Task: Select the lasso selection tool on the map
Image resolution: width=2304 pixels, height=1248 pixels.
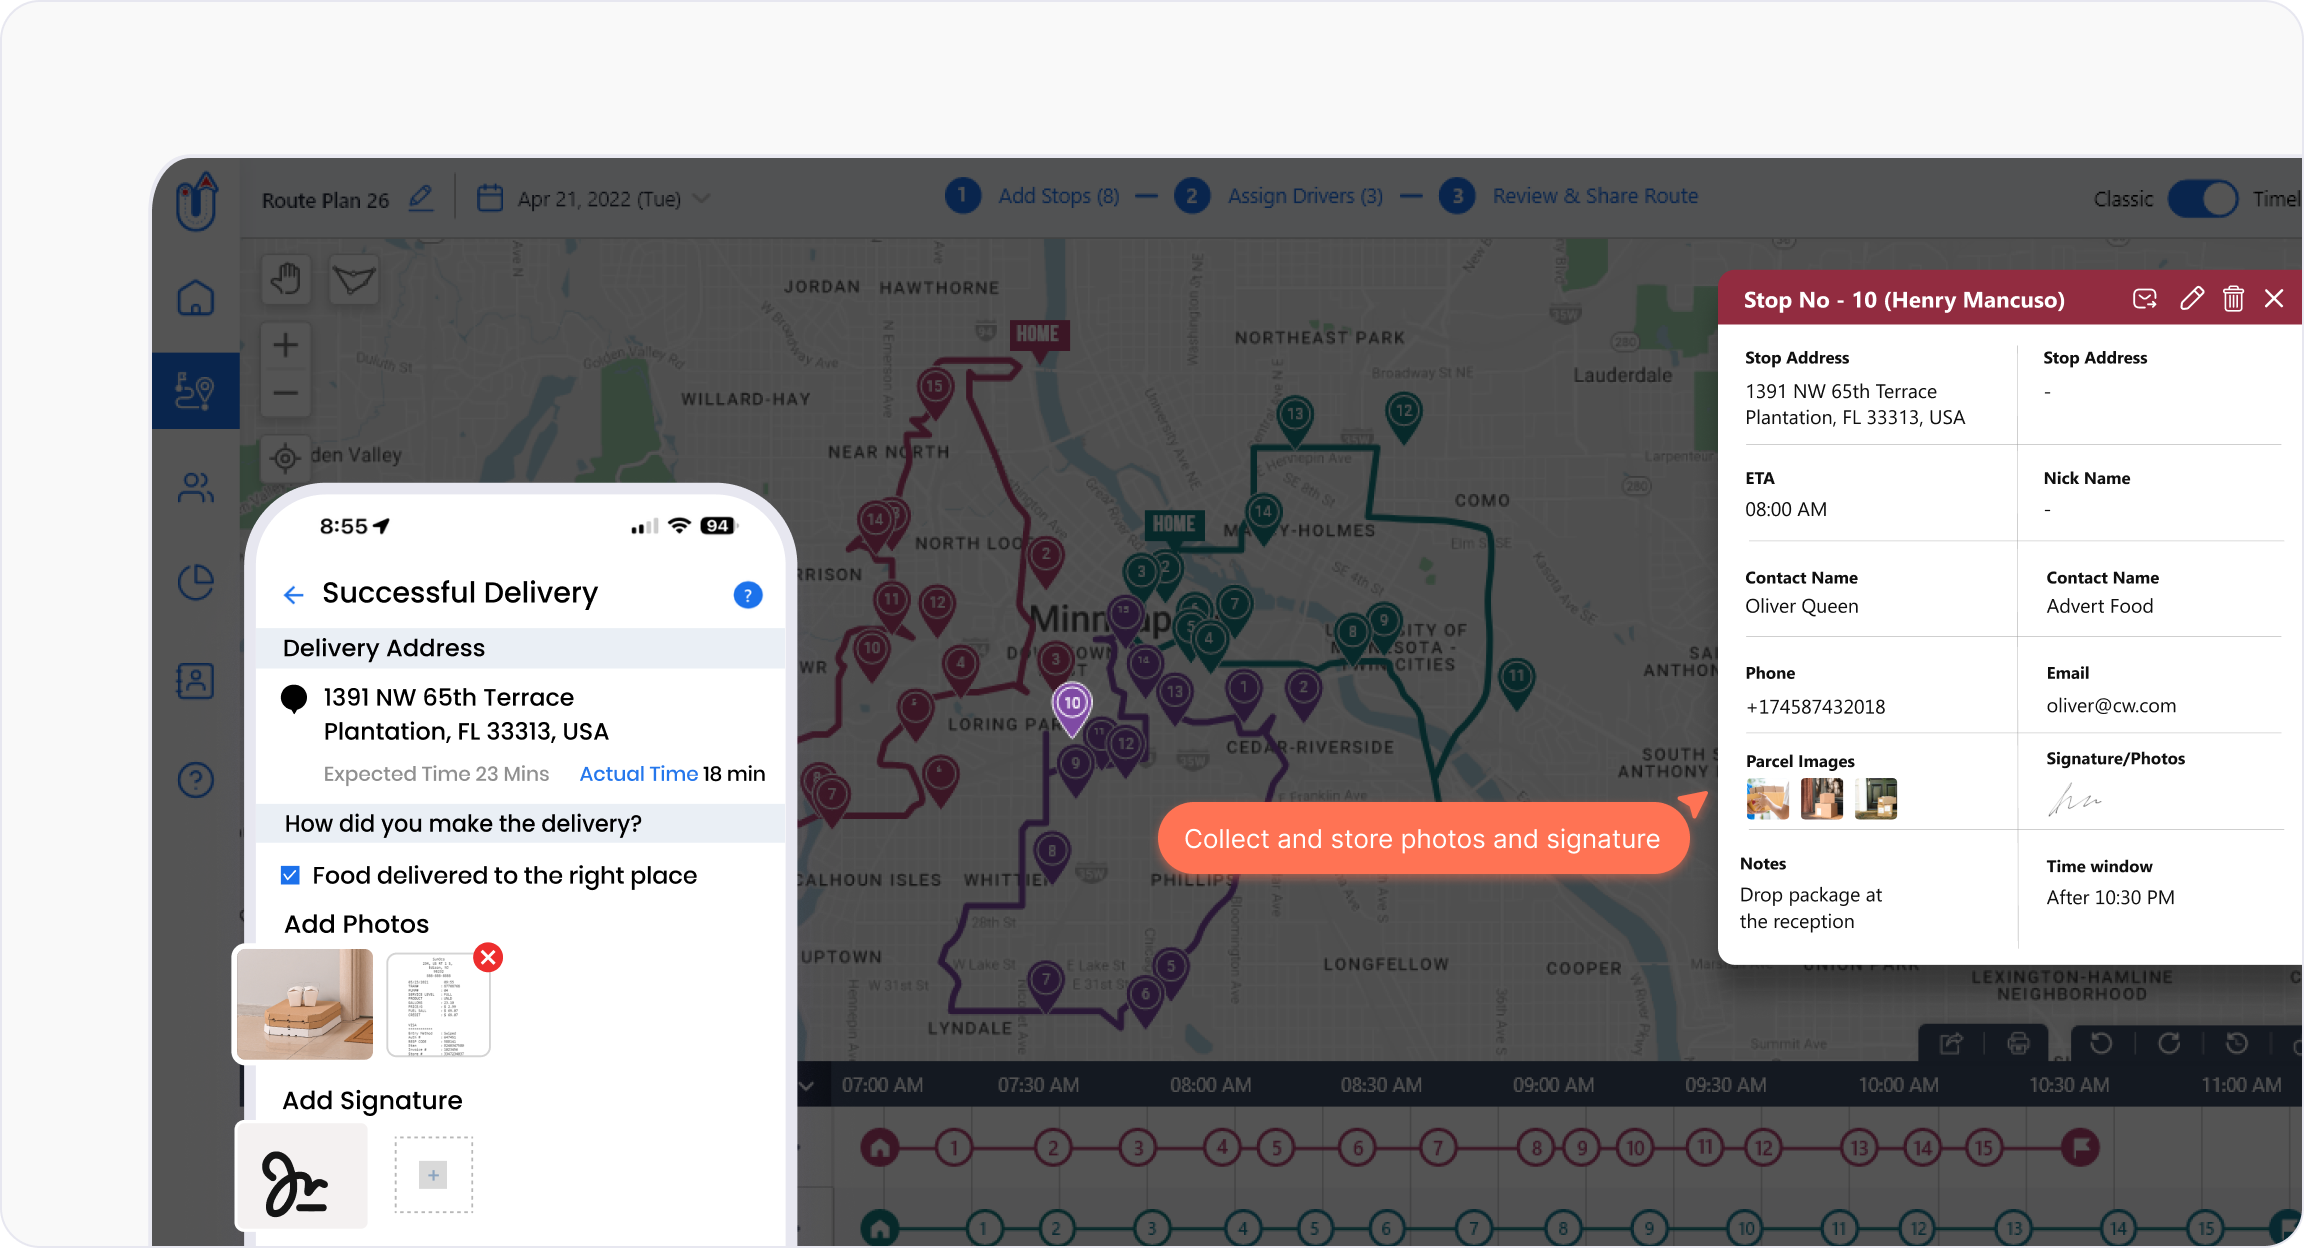Action: (x=352, y=280)
